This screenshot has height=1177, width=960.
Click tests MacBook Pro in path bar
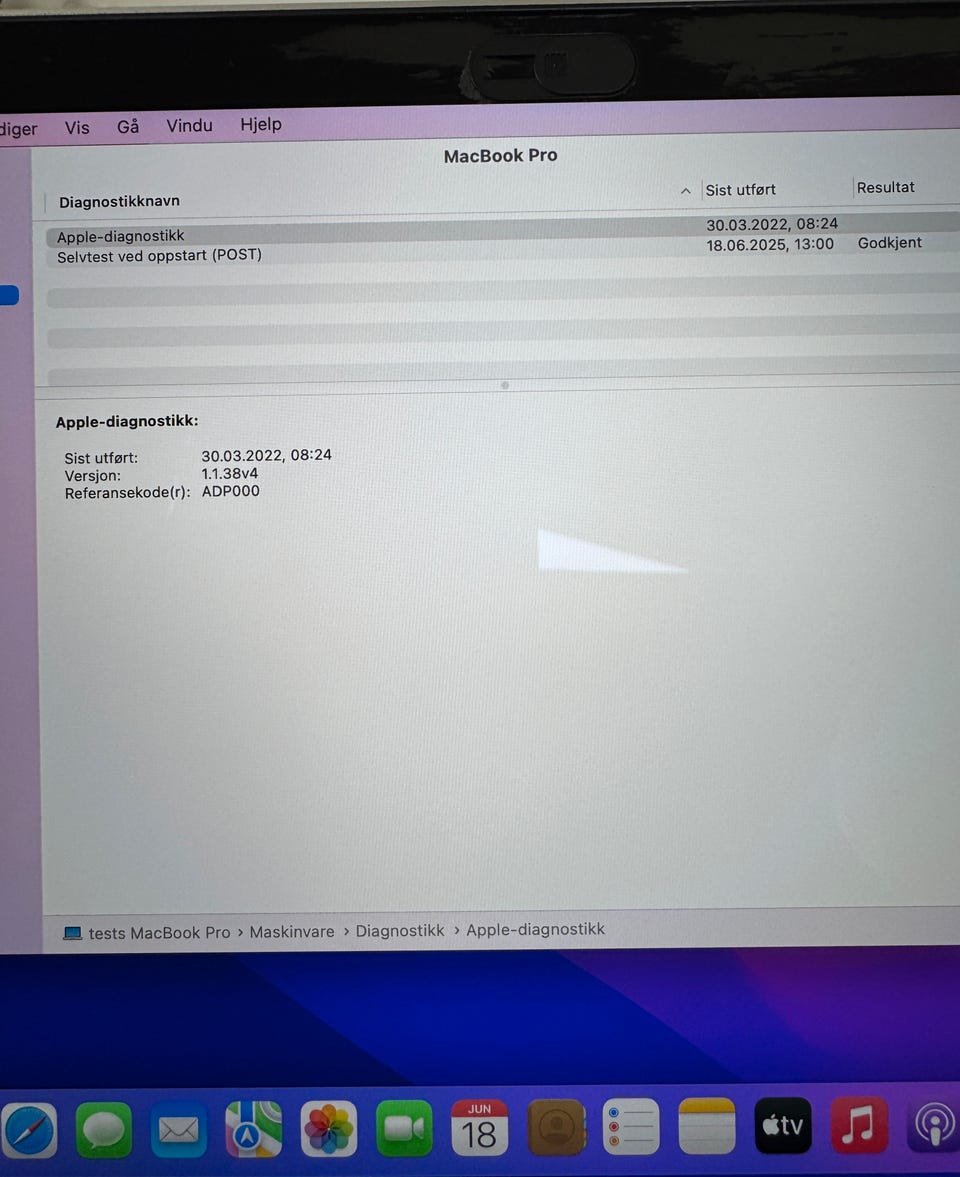coord(159,933)
